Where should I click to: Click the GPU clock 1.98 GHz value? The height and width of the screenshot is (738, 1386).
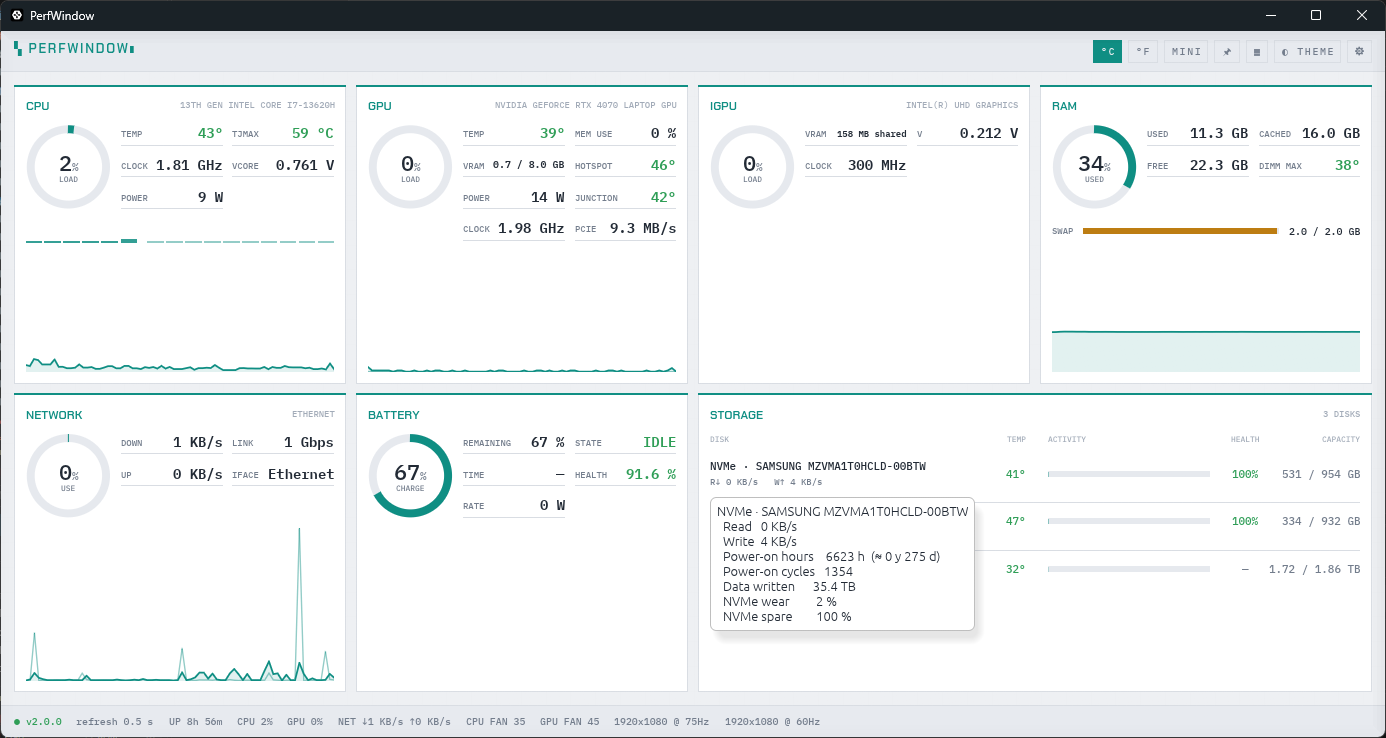coord(531,228)
